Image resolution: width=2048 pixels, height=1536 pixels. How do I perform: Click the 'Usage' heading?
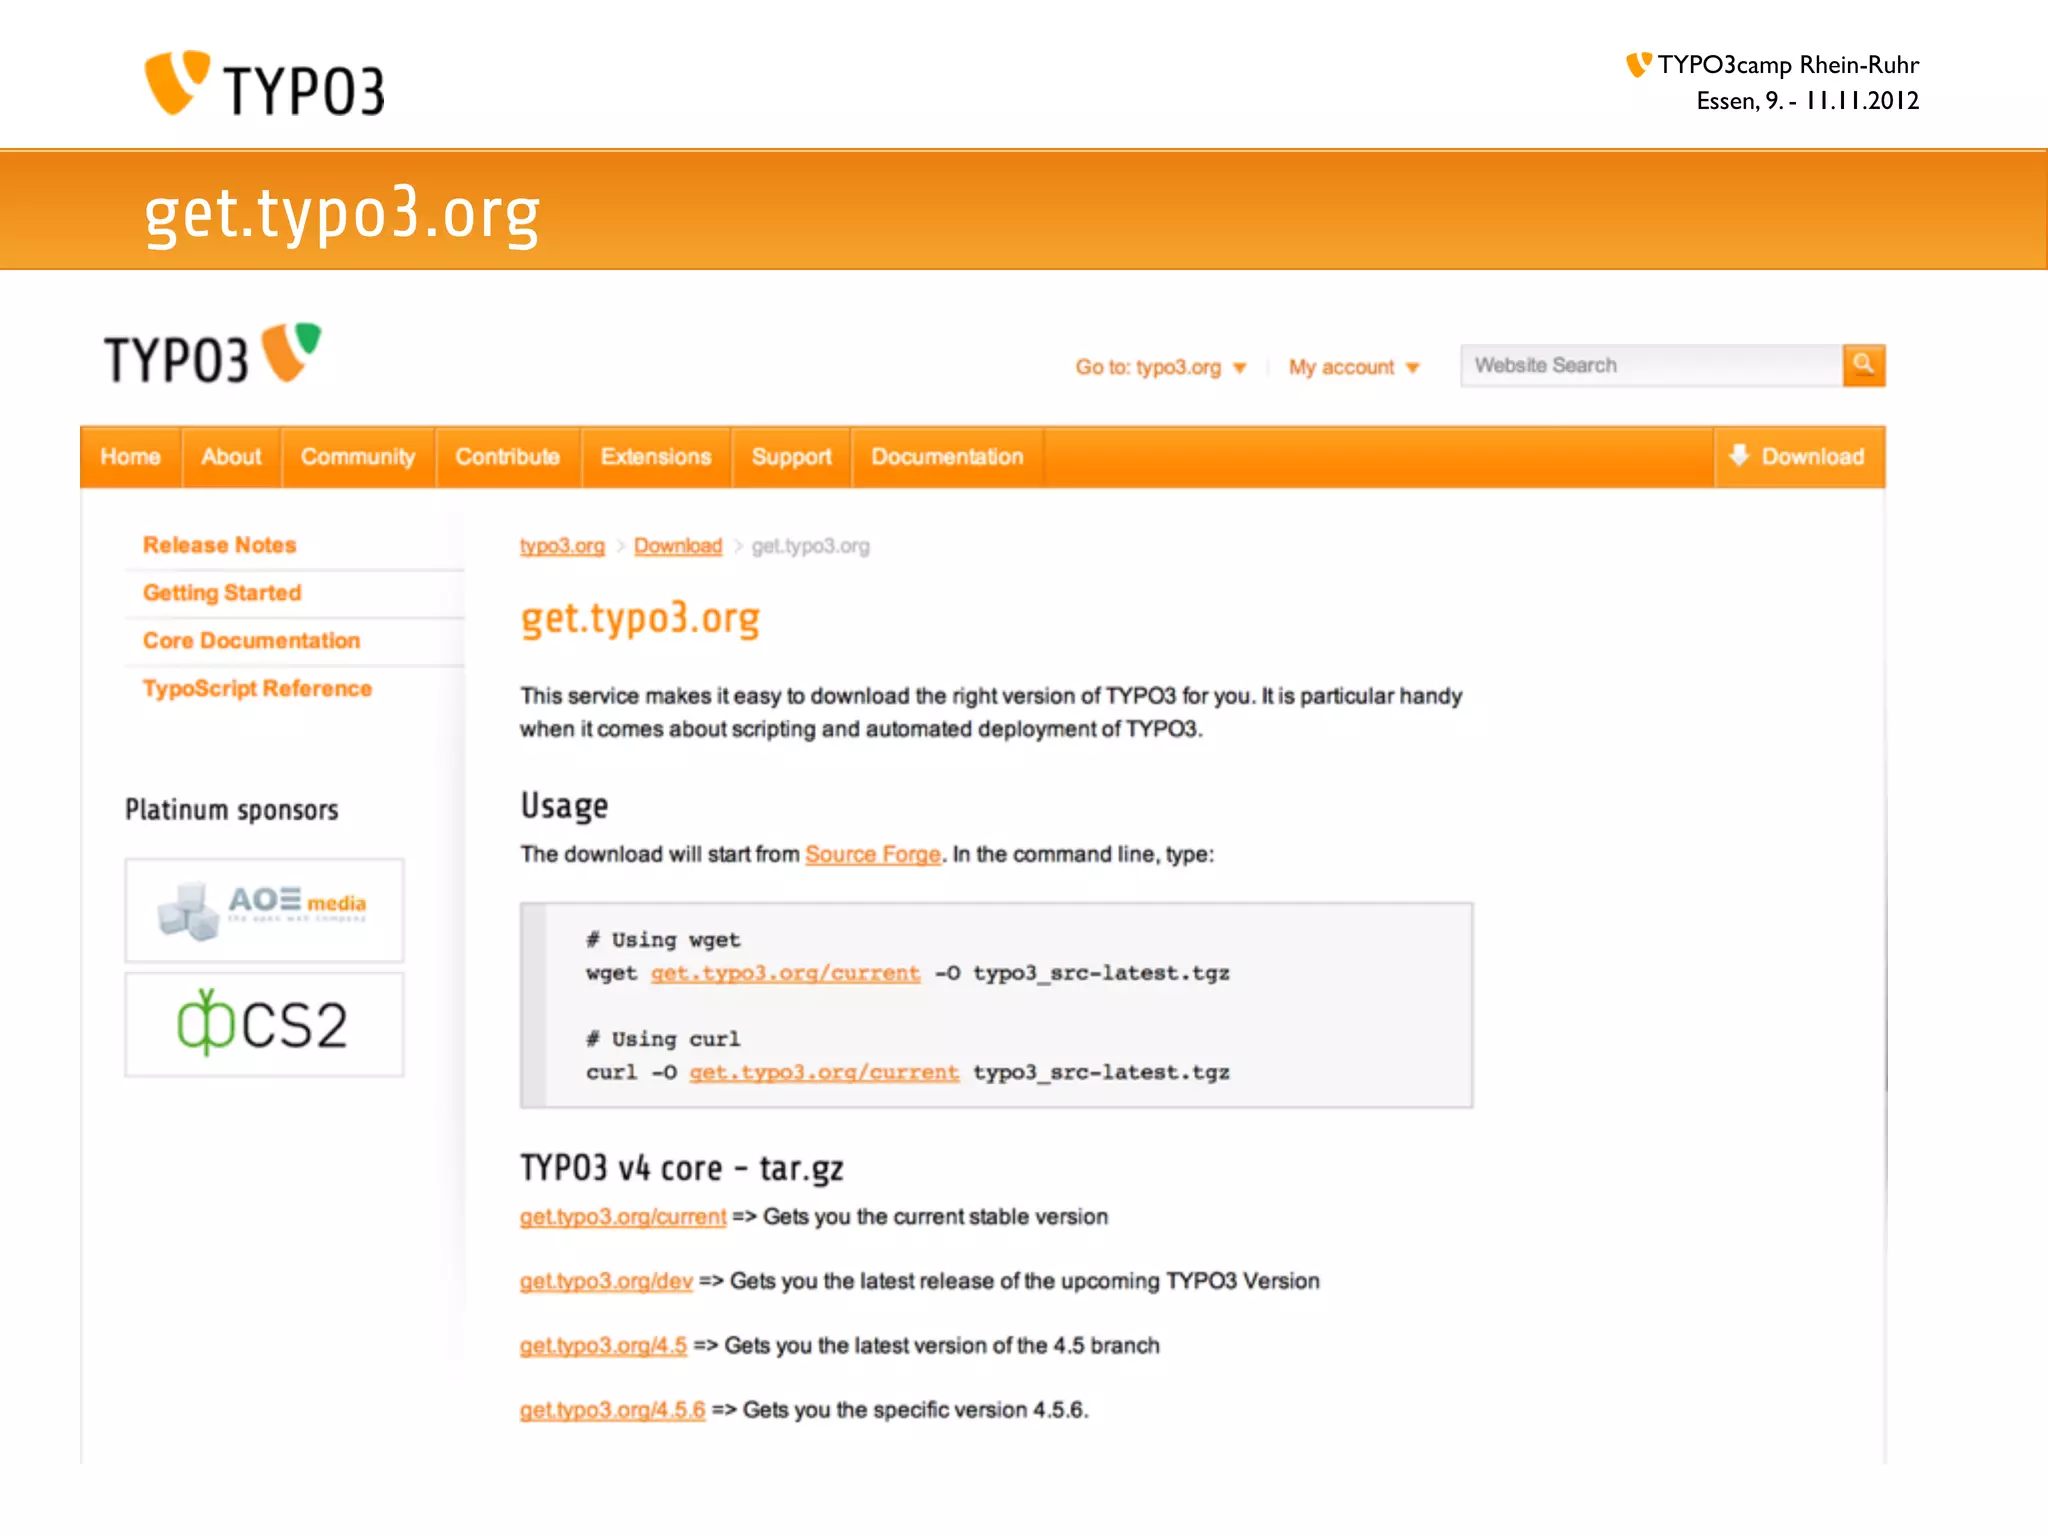[564, 806]
